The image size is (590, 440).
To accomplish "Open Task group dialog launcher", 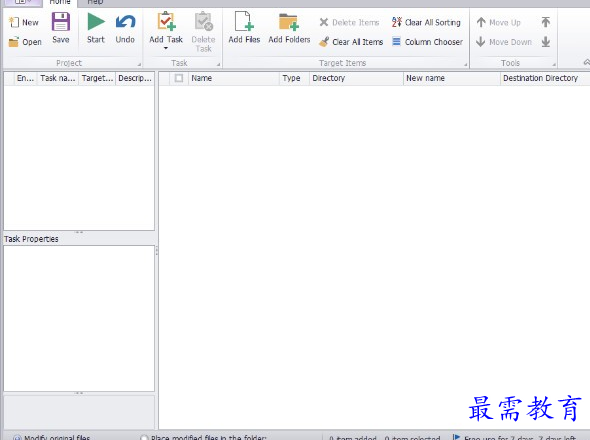I will 219,64.
